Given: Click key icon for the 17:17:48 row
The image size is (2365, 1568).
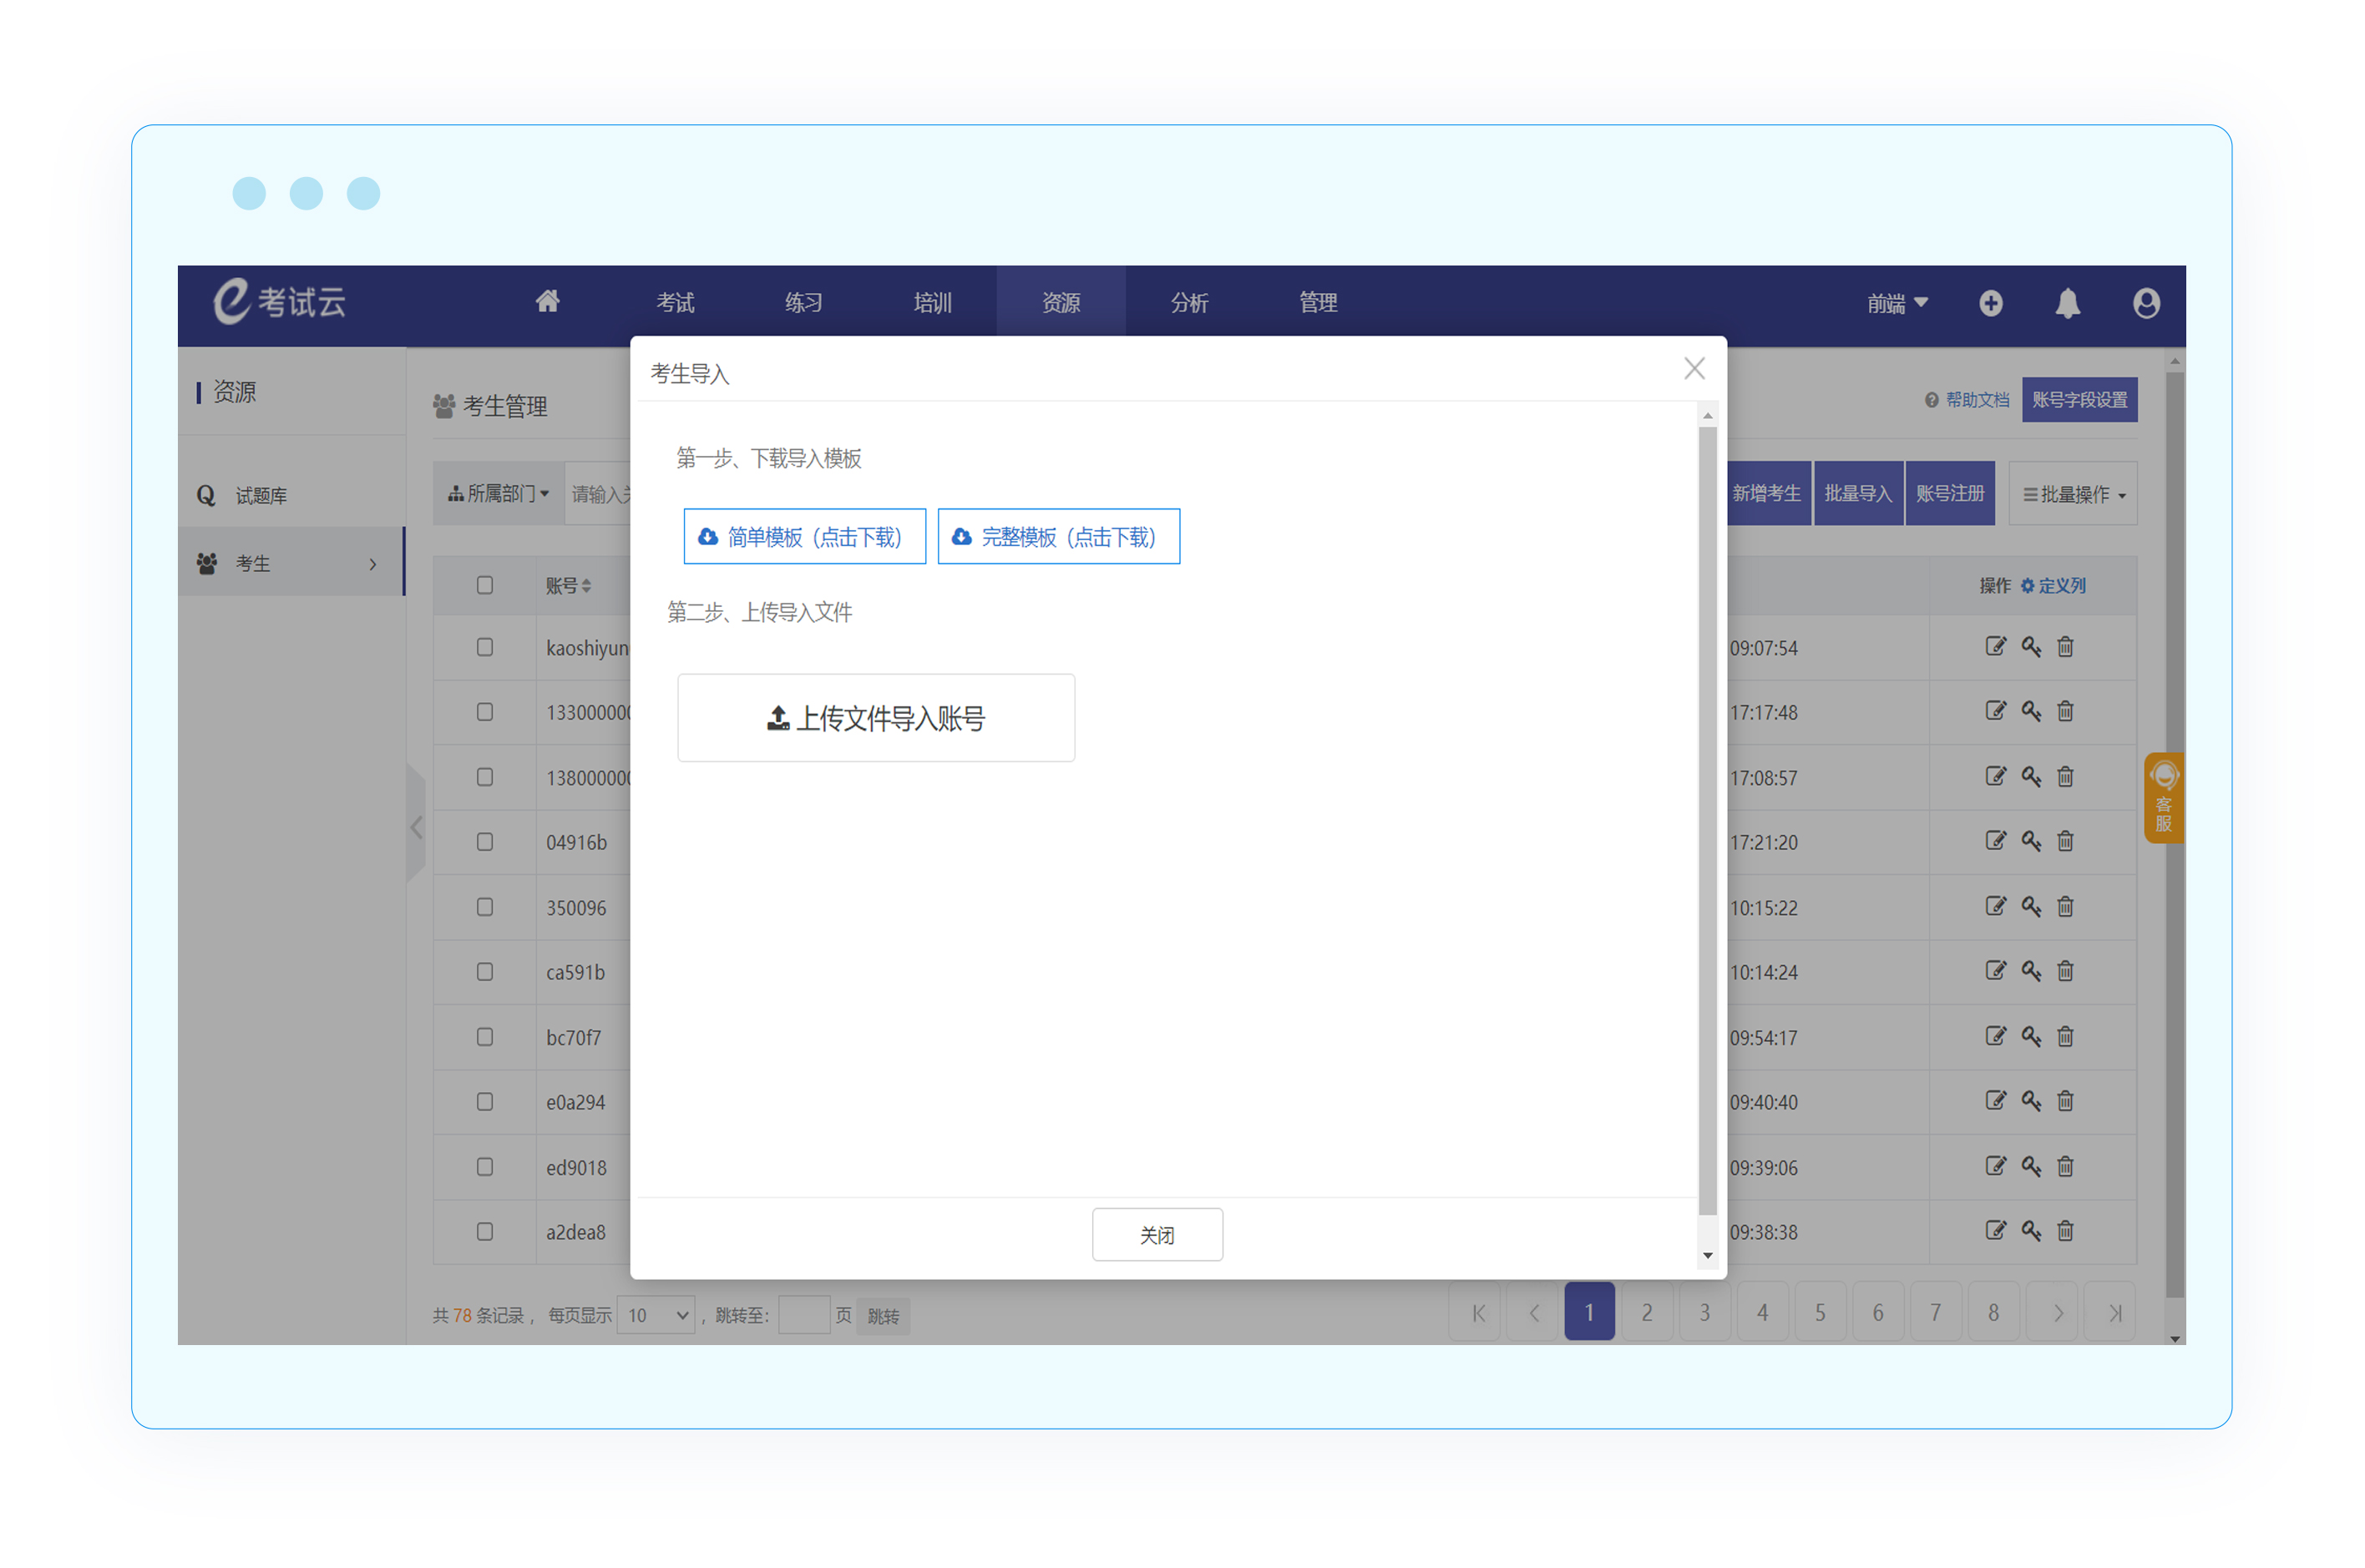Looking at the screenshot, I should pos(2030,712).
